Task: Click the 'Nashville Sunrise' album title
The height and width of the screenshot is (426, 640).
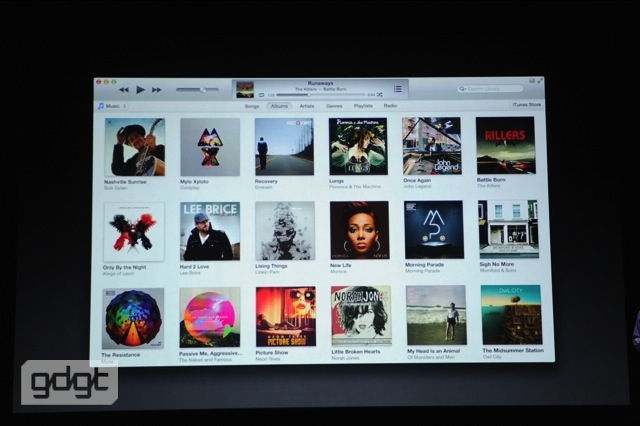Action: pos(125,182)
